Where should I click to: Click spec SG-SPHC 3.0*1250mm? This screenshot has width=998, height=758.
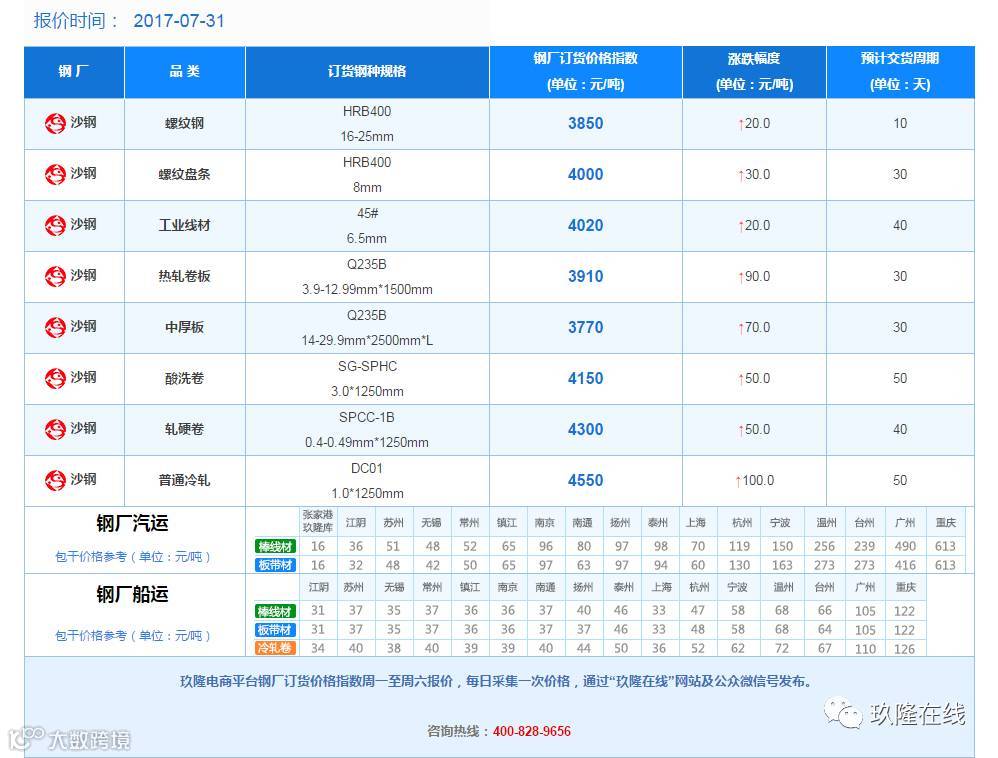coord(367,379)
